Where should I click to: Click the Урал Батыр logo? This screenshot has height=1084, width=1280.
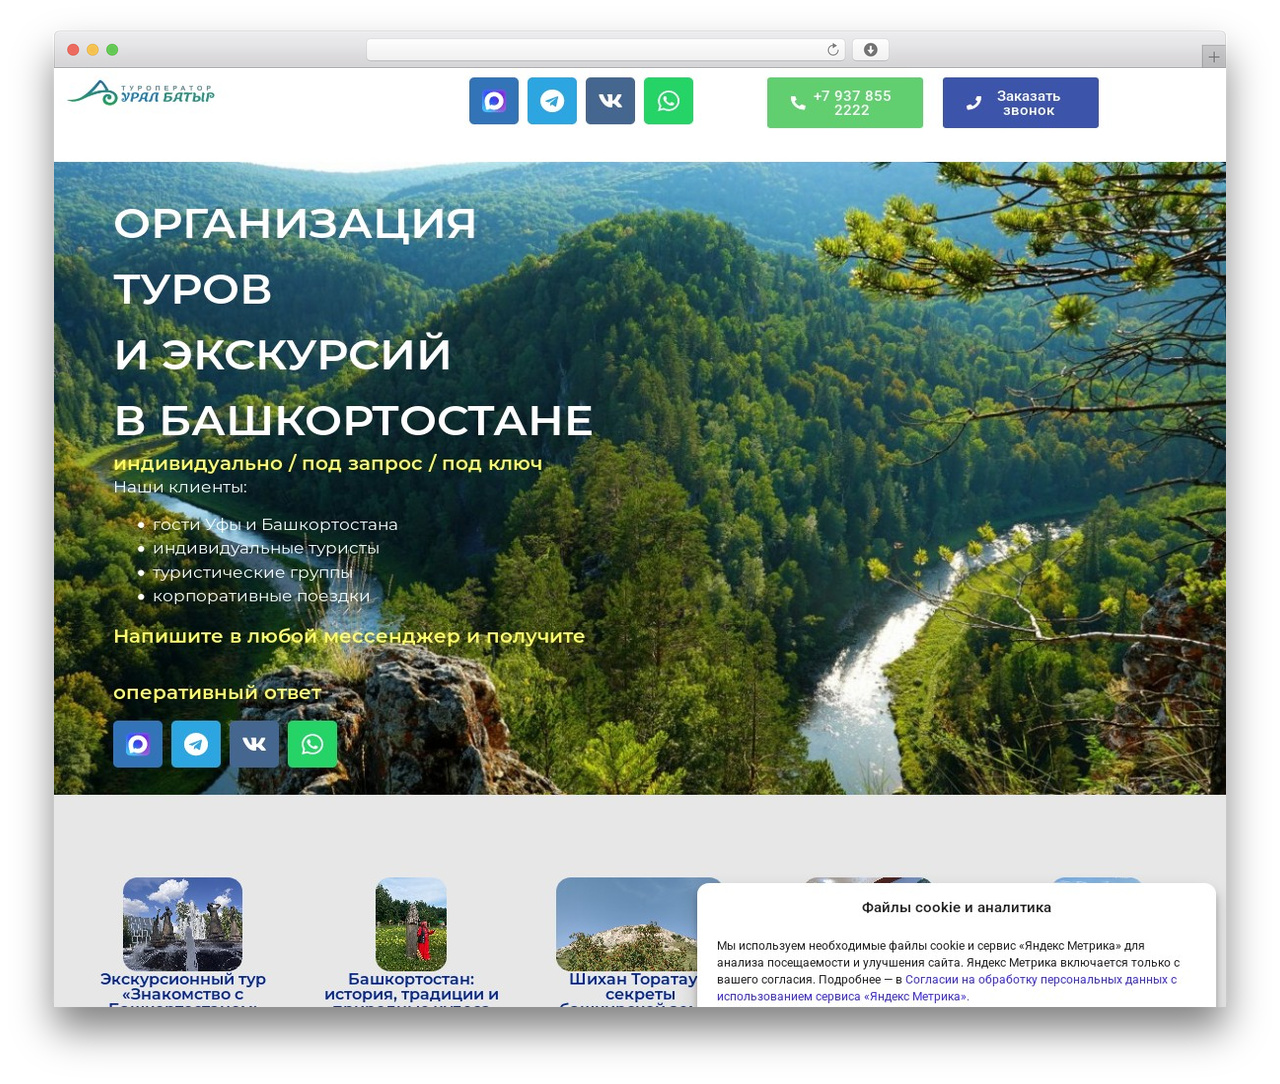tap(141, 93)
